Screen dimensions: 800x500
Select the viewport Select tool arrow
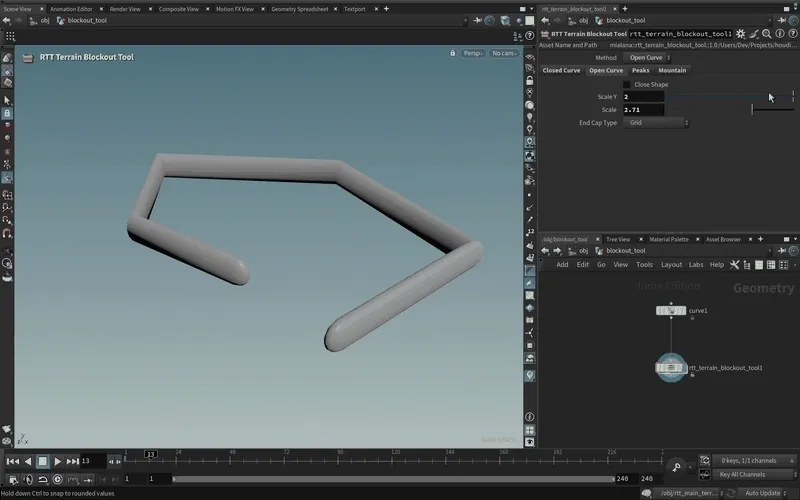click(7, 100)
